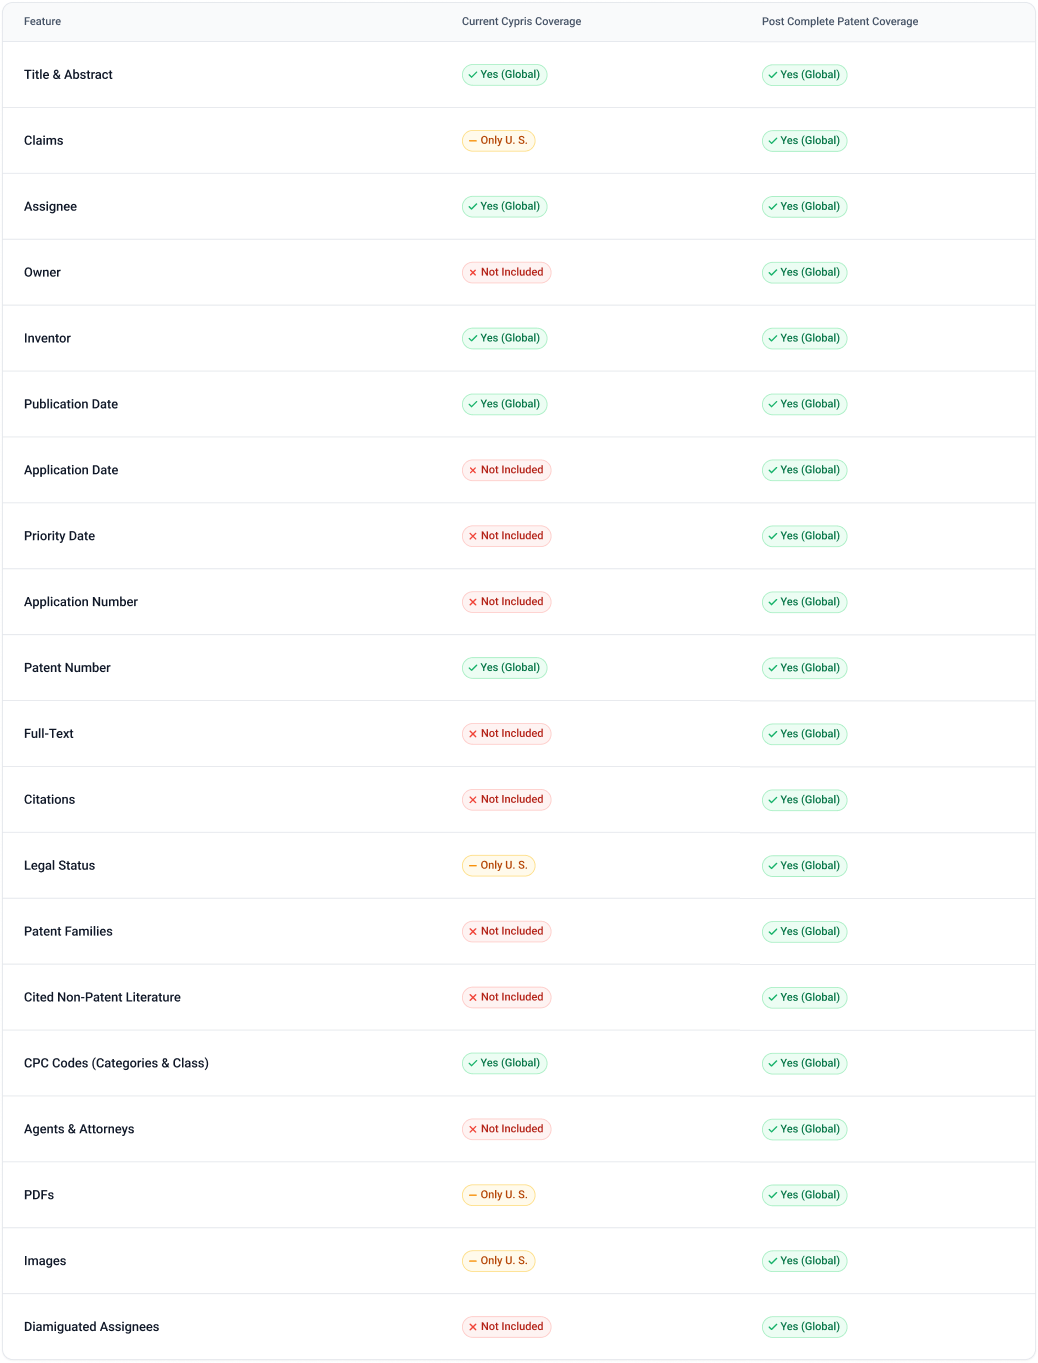Screen dimensions: 1038x1363
Task: Click the 'Only U. S.' badge for Claims
Action: [498, 141]
